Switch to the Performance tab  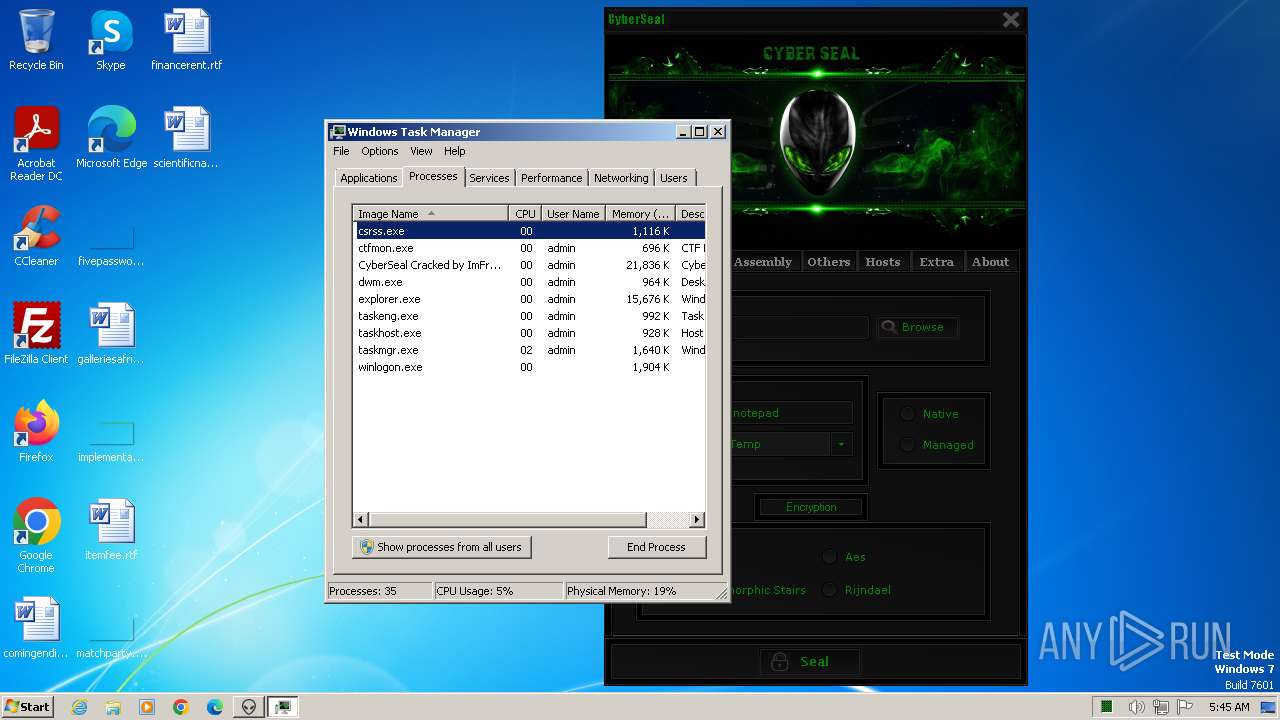click(551, 178)
